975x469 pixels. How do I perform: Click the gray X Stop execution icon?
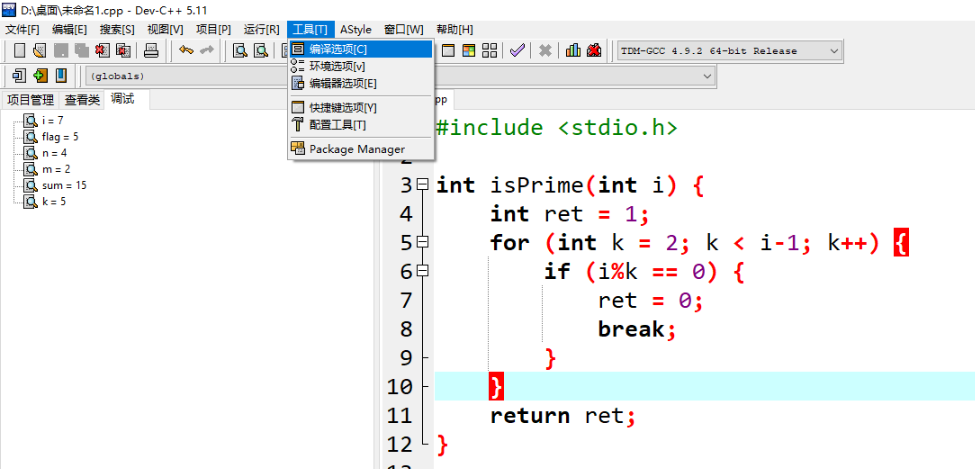click(545, 51)
